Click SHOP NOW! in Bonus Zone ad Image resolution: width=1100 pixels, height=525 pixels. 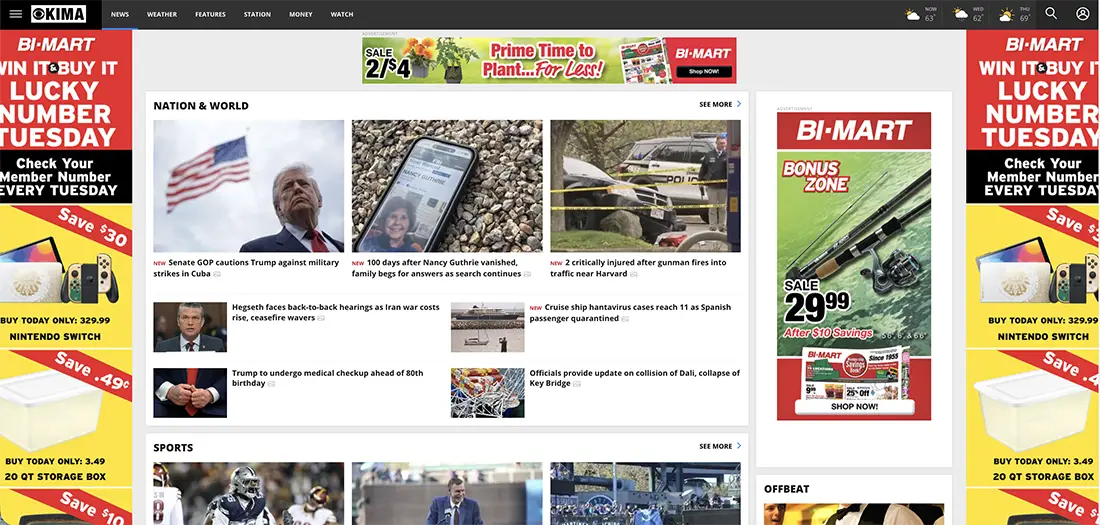[854, 406]
